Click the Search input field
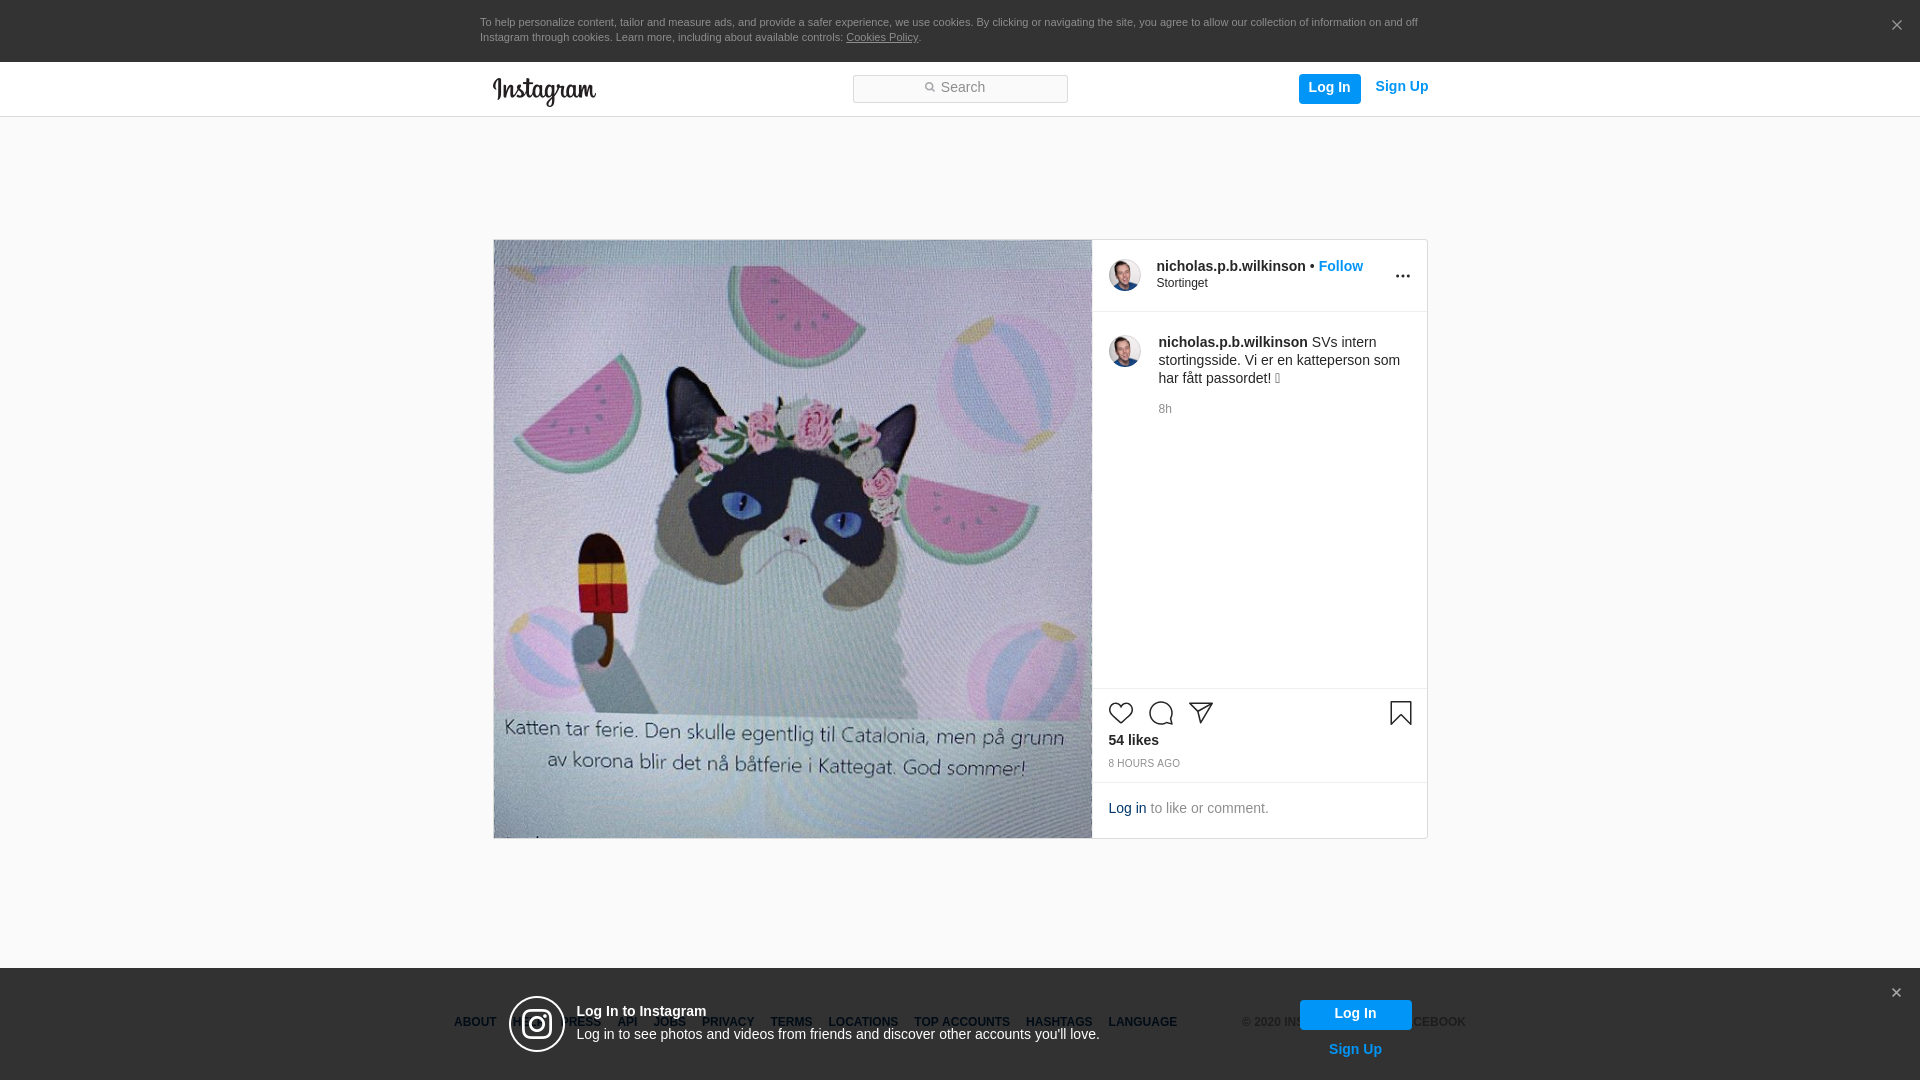This screenshot has height=1080, width=1920. click(960, 89)
